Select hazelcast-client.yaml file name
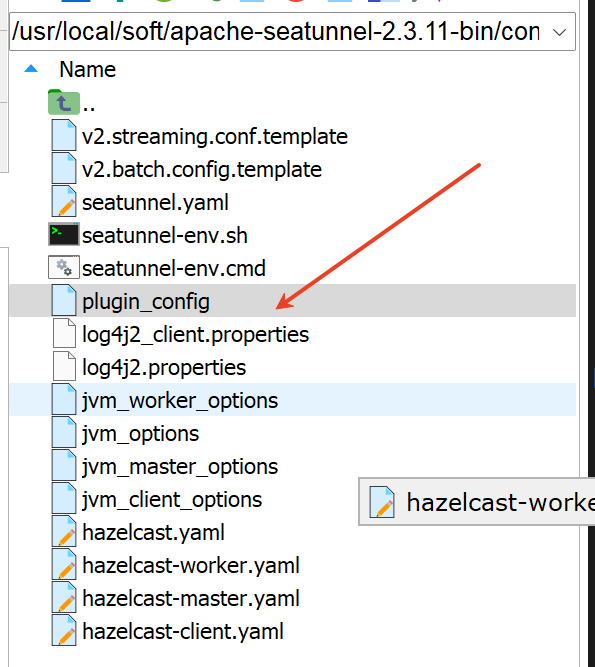Image resolution: width=595 pixels, height=667 pixels. [182, 631]
